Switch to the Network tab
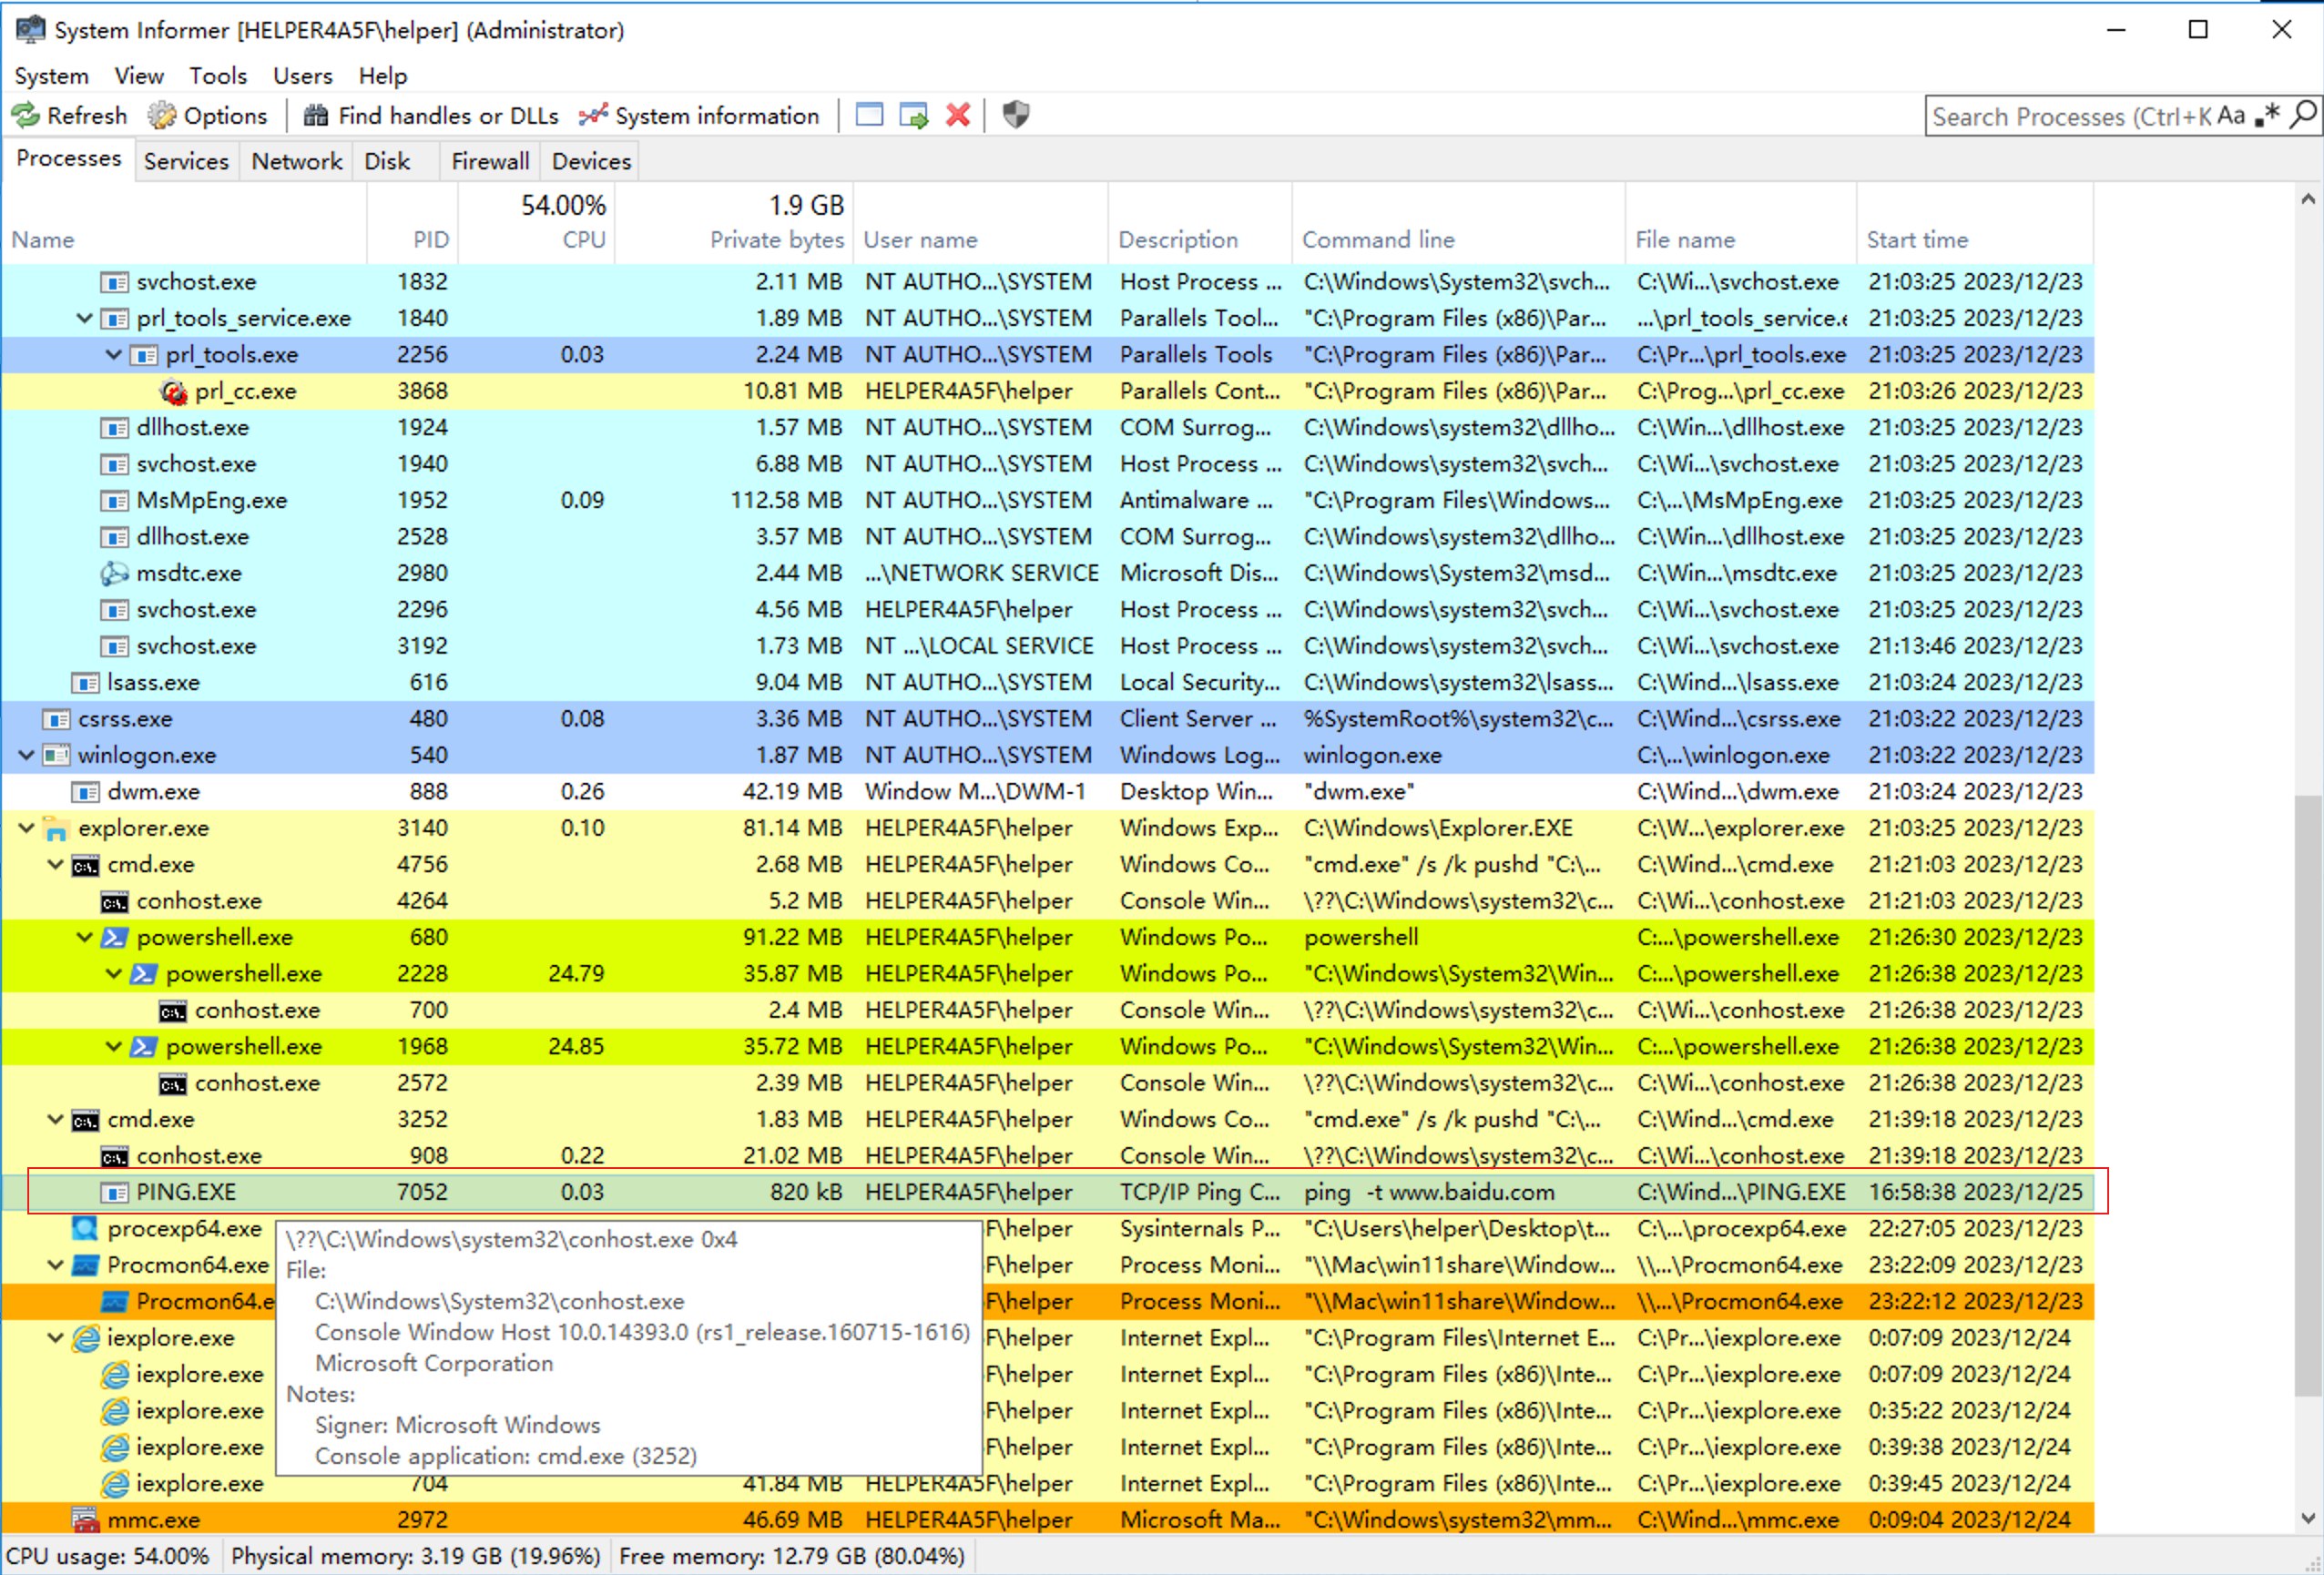The width and height of the screenshot is (2324, 1575). [296, 161]
